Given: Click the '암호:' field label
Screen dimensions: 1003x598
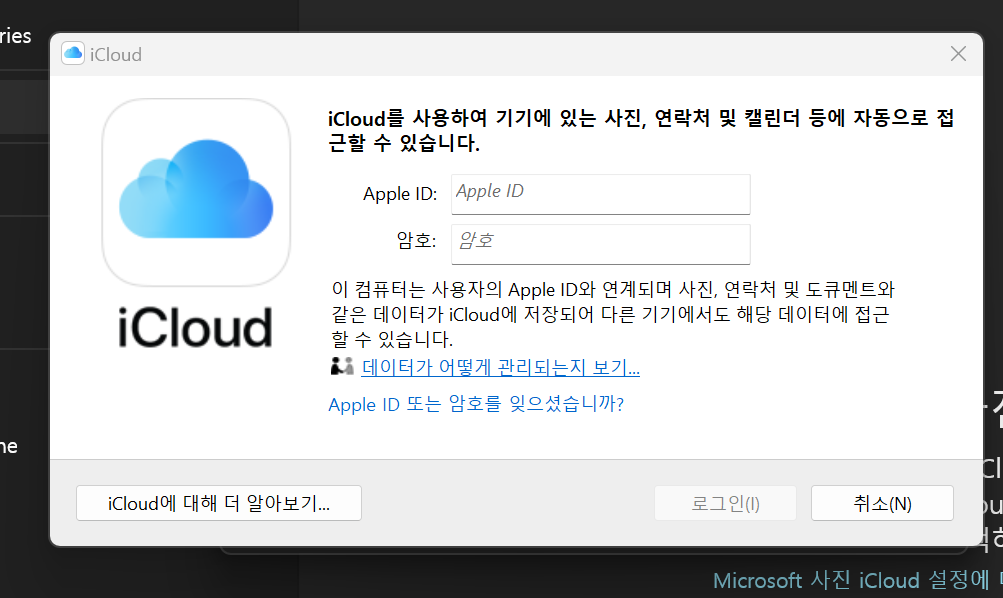Looking at the screenshot, I should coord(416,240).
